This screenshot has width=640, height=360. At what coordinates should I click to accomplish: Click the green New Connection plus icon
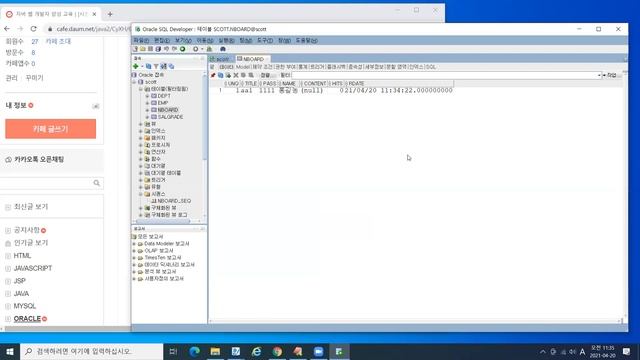click(x=136, y=66)
